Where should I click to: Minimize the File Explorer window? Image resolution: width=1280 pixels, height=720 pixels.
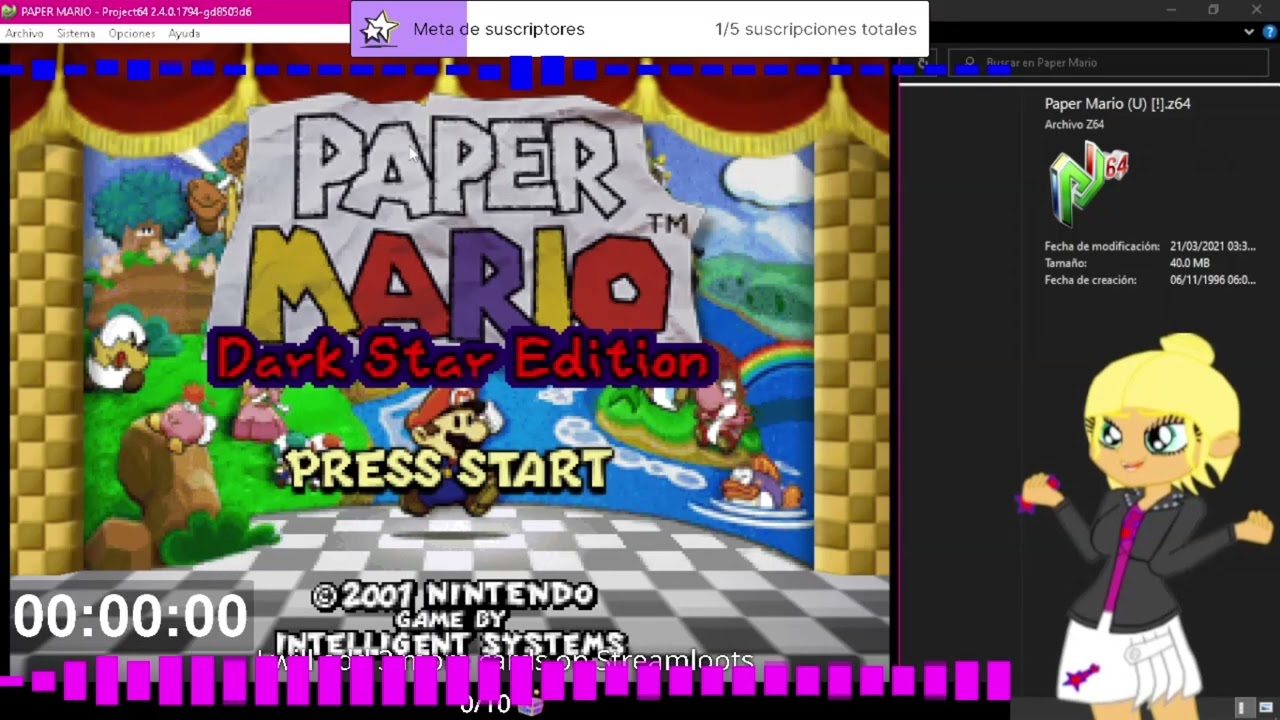click(x=1171, y=10)
